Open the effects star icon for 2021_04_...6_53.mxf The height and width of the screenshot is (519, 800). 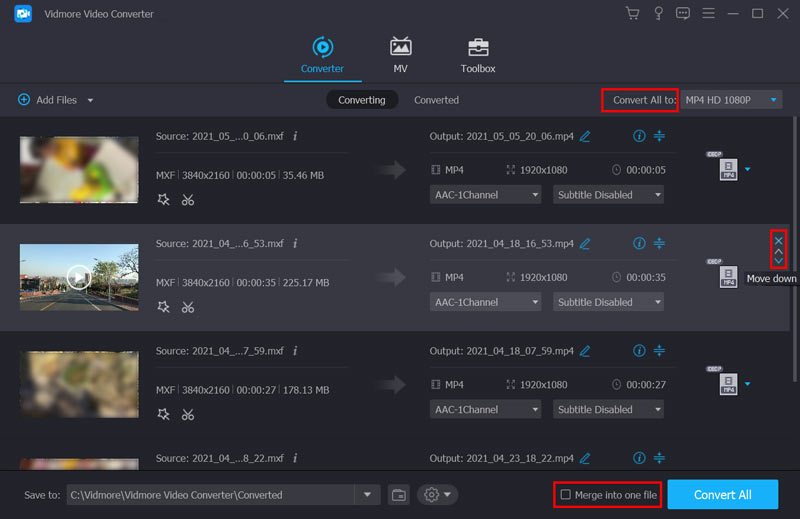click(164, 307)
